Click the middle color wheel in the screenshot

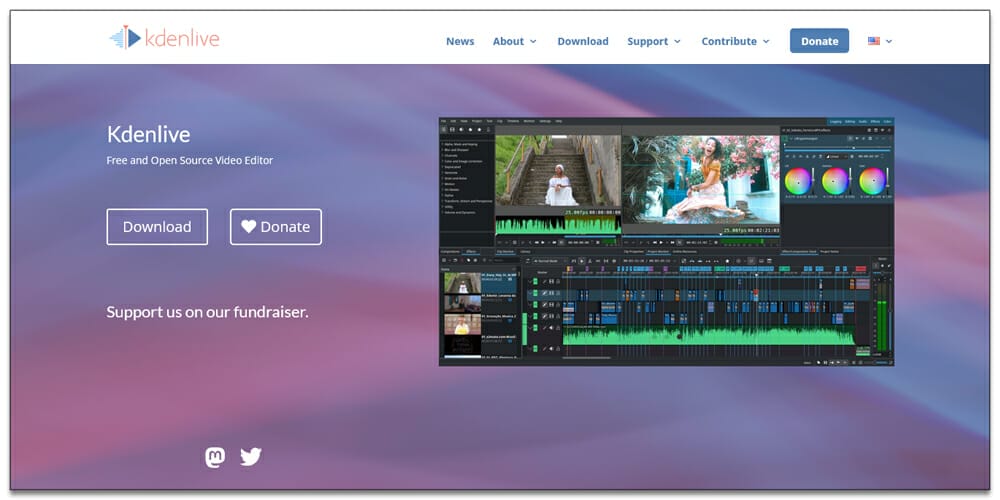(x=835, y=181)
